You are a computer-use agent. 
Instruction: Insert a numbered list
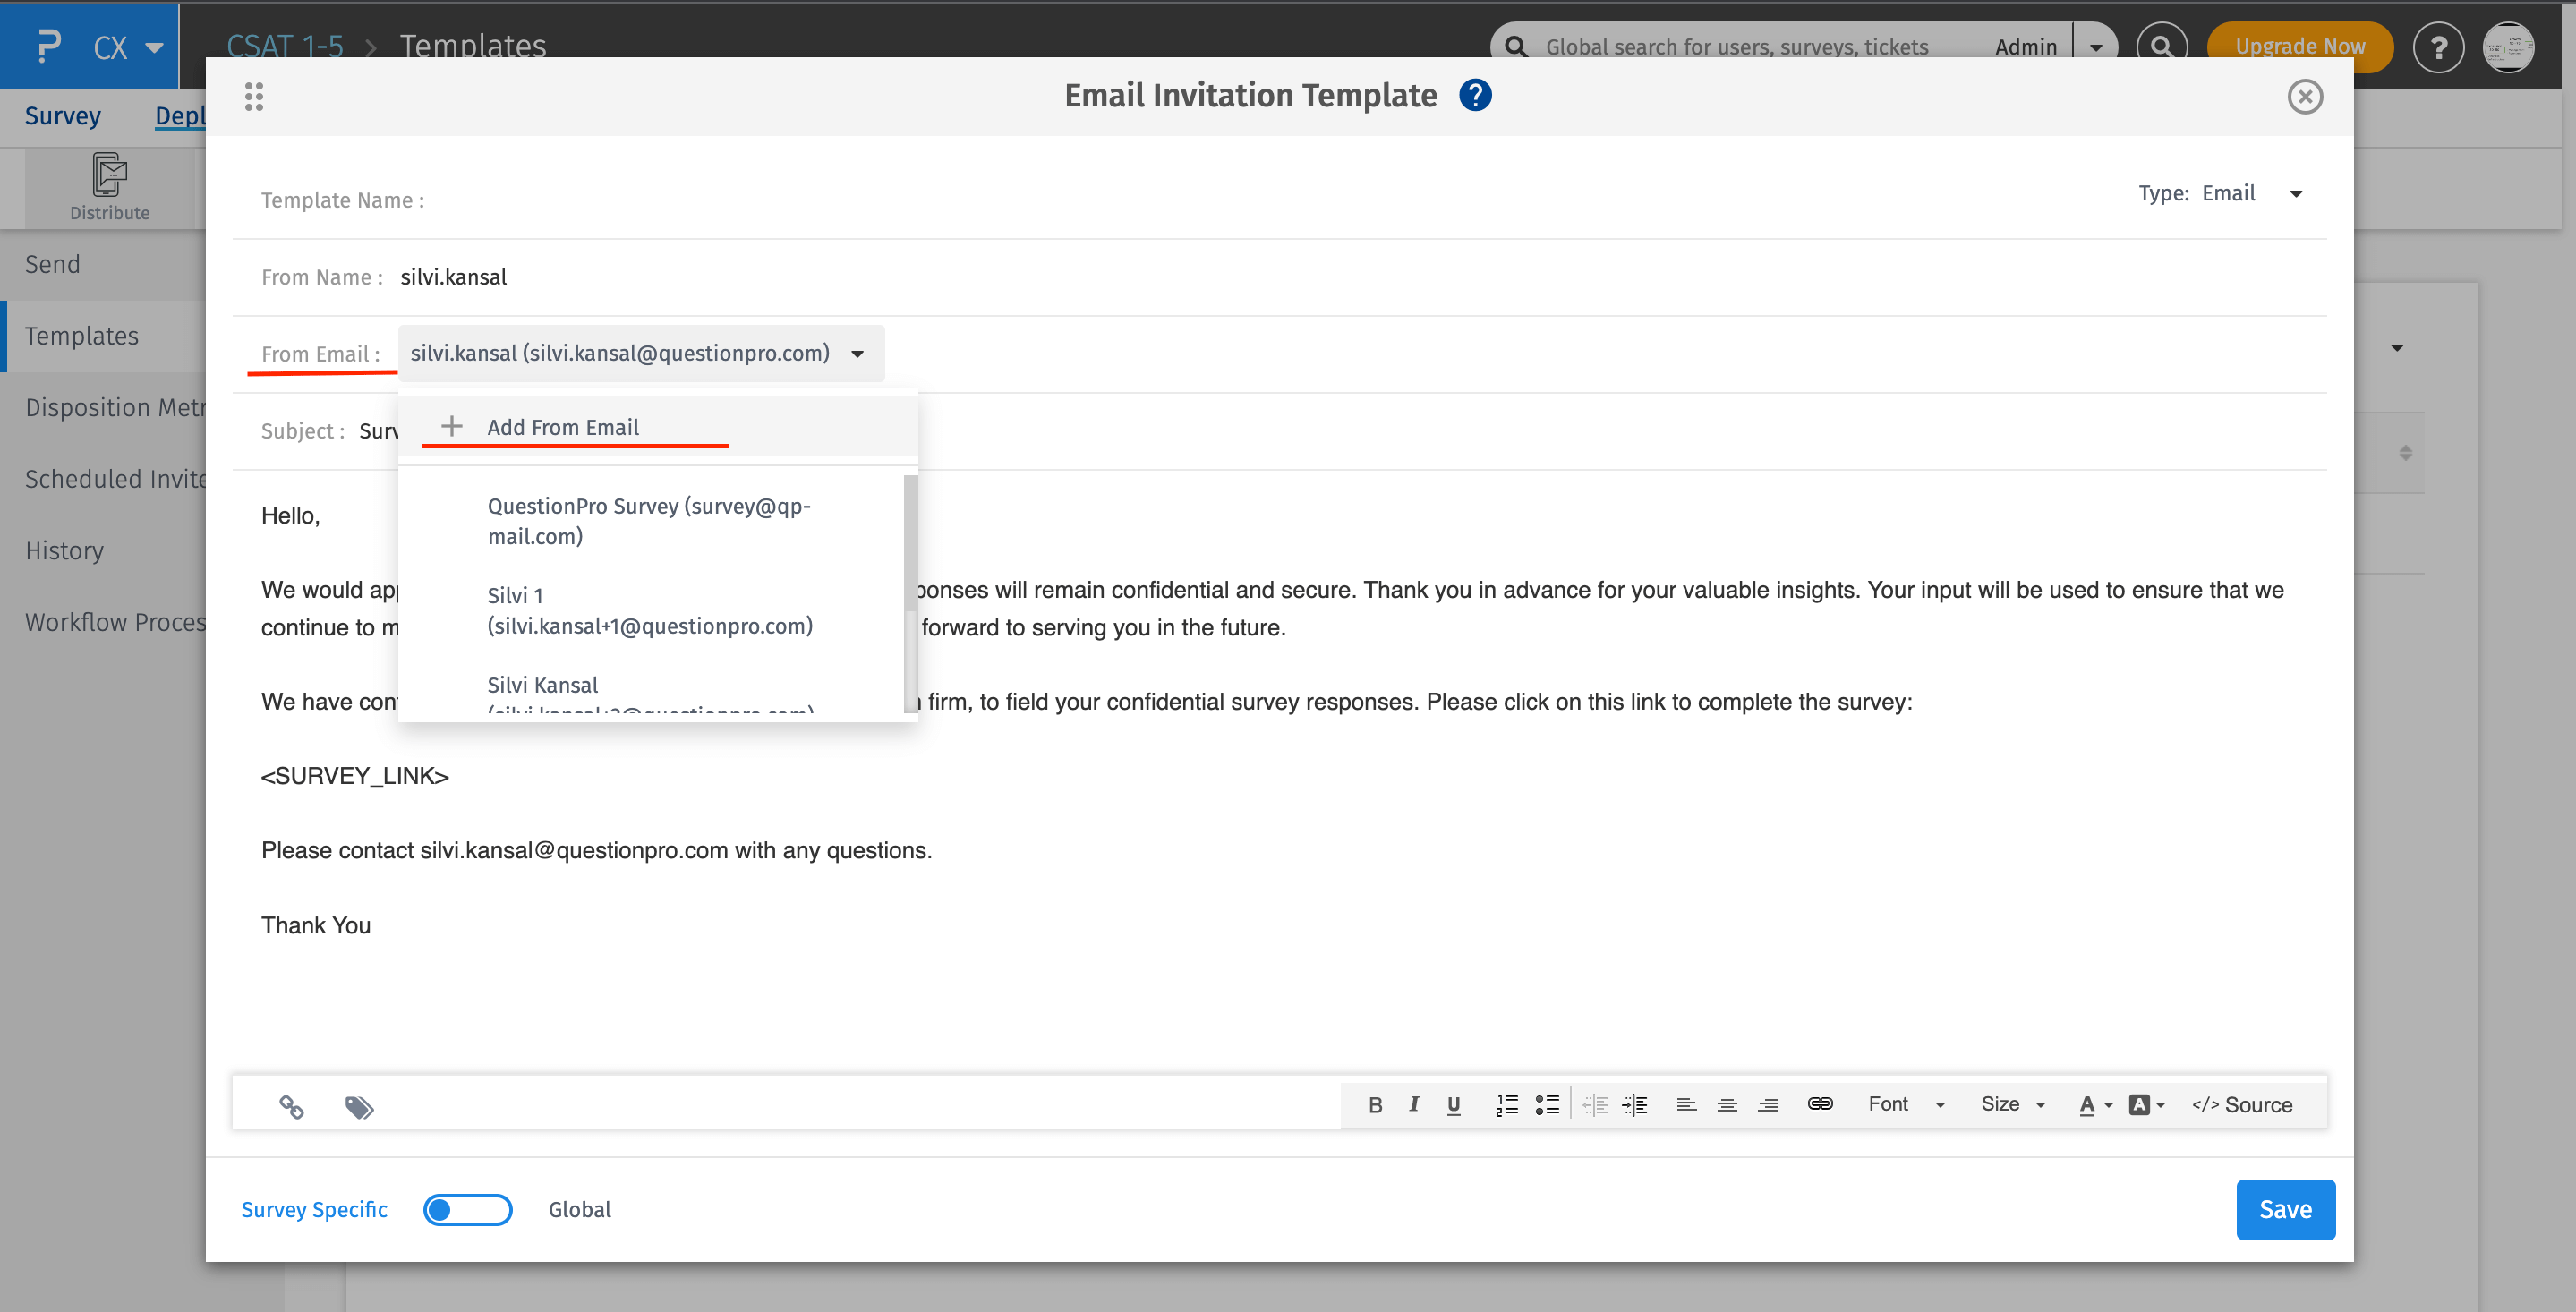click(x=1506, y=1104)
